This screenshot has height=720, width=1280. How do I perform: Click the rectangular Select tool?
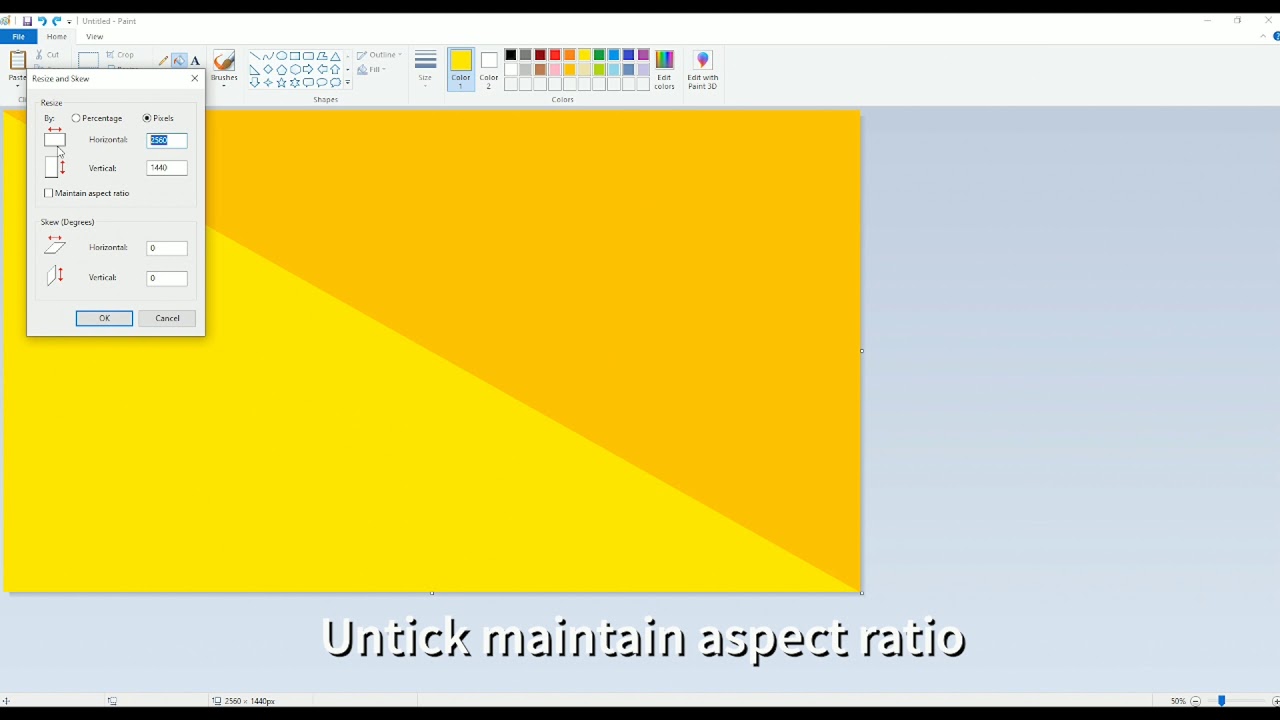88,60
